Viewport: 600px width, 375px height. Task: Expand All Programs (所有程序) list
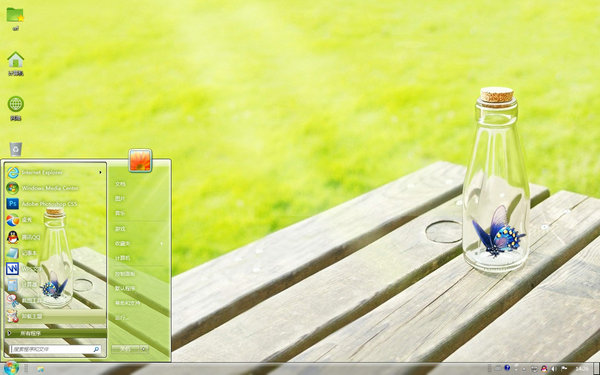(55, 333)
